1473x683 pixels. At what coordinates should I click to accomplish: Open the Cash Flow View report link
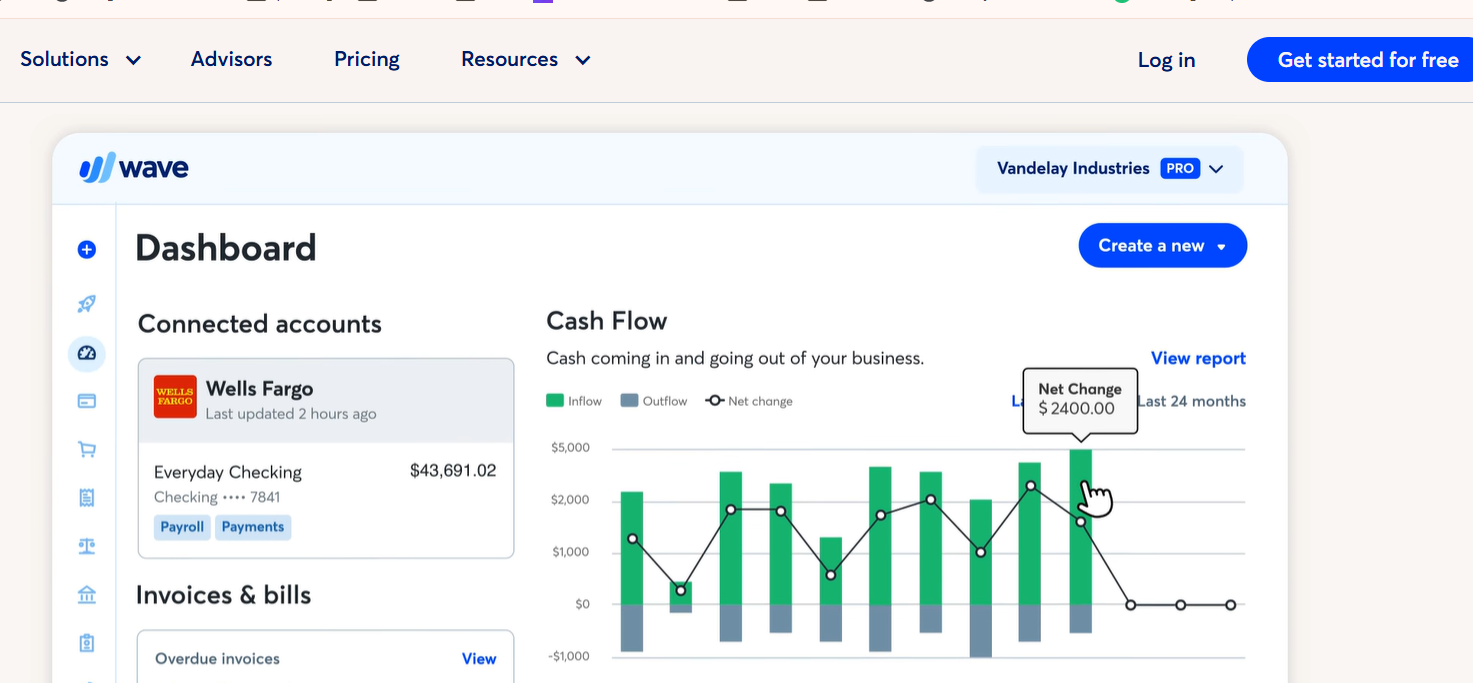(1198, 358)
